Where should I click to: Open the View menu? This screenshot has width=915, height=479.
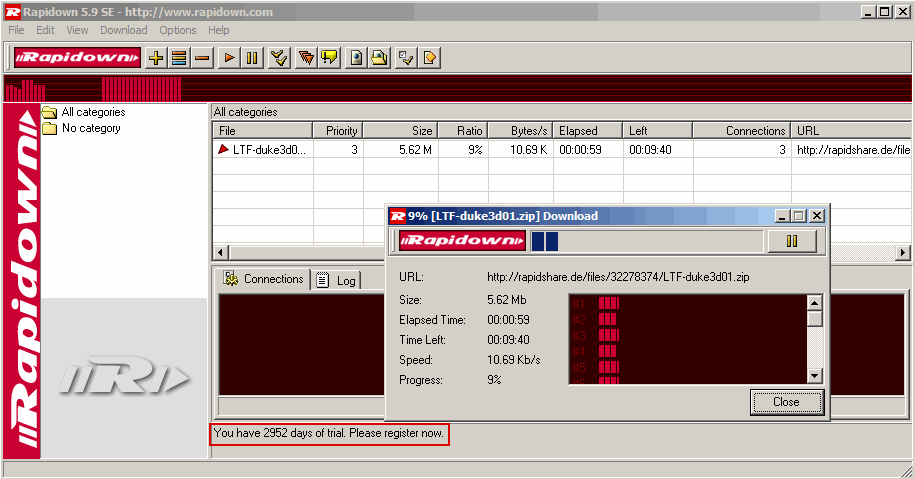pyautogui.click(x=77, y=30)
